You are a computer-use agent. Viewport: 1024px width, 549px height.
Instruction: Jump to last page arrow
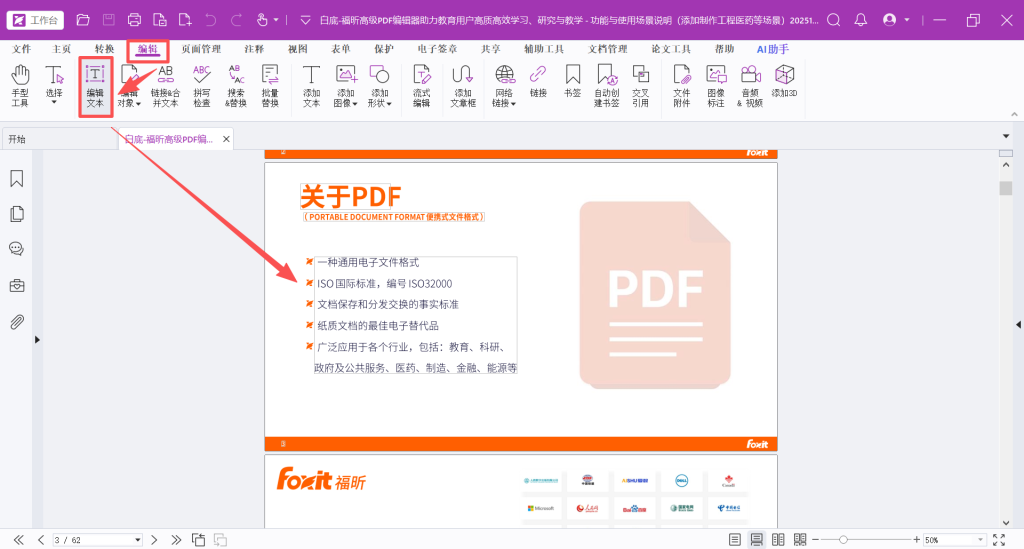[176, 540]
